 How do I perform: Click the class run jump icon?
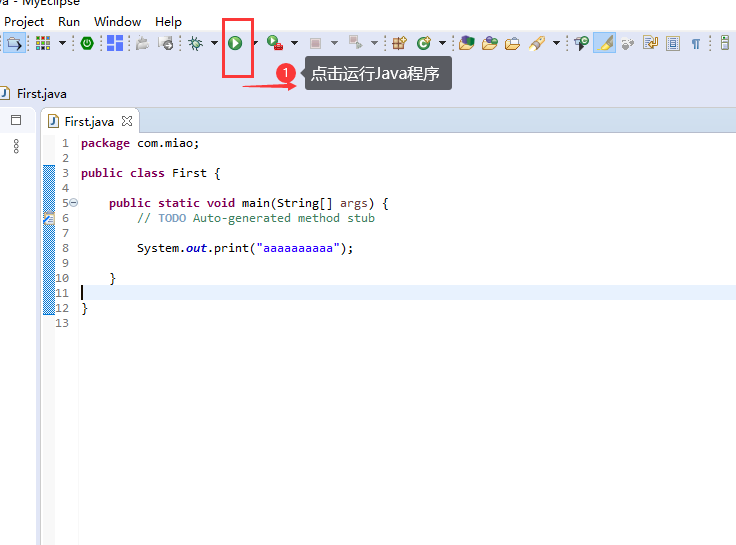coord(582,43)
